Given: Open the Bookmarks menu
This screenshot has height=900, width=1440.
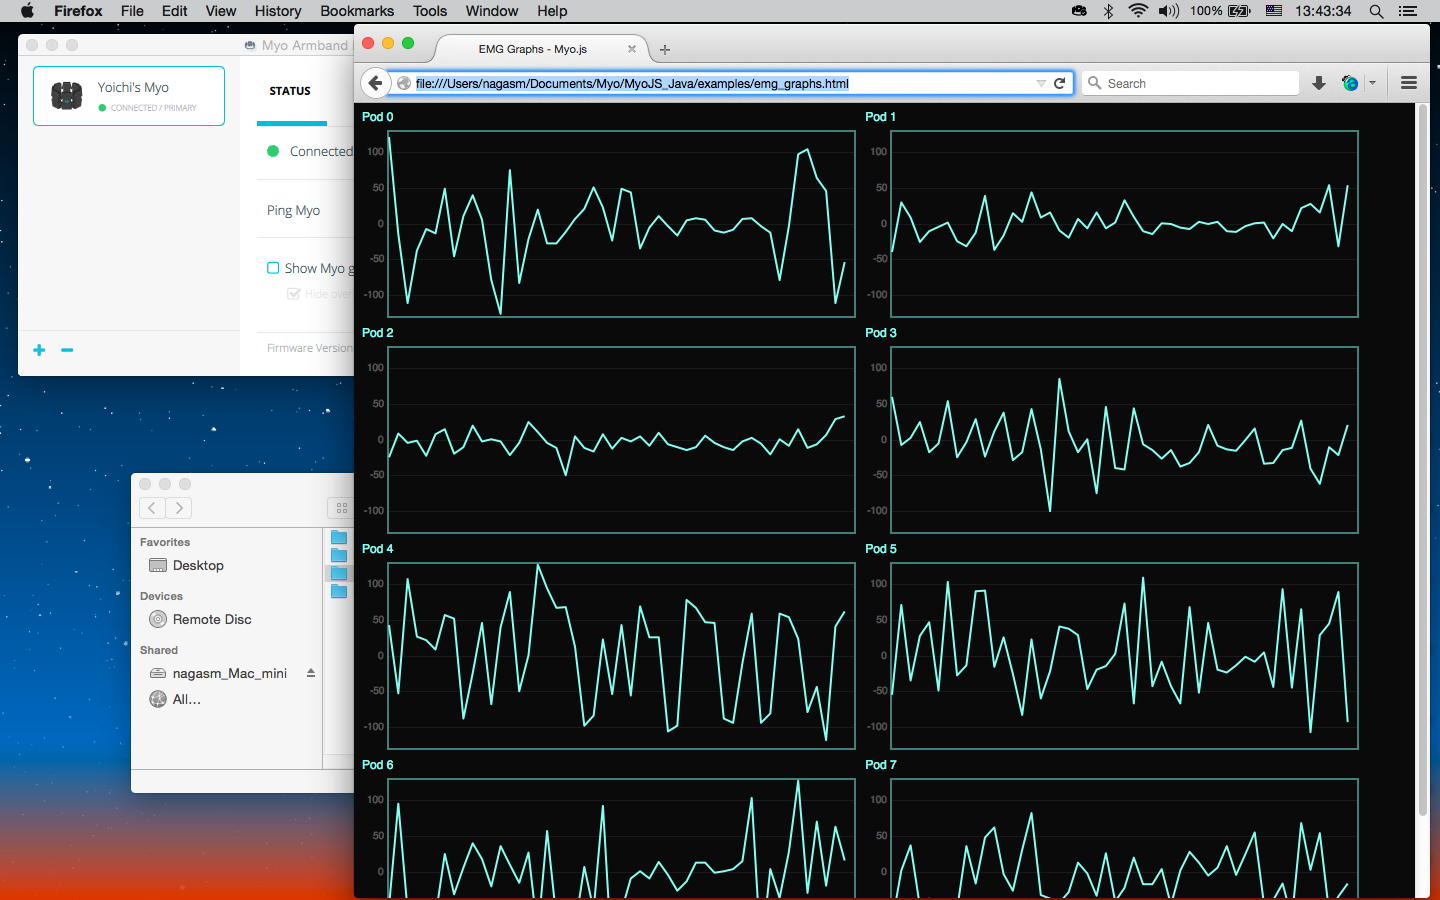Looking at the screenshot, I should tap(356, 11).
